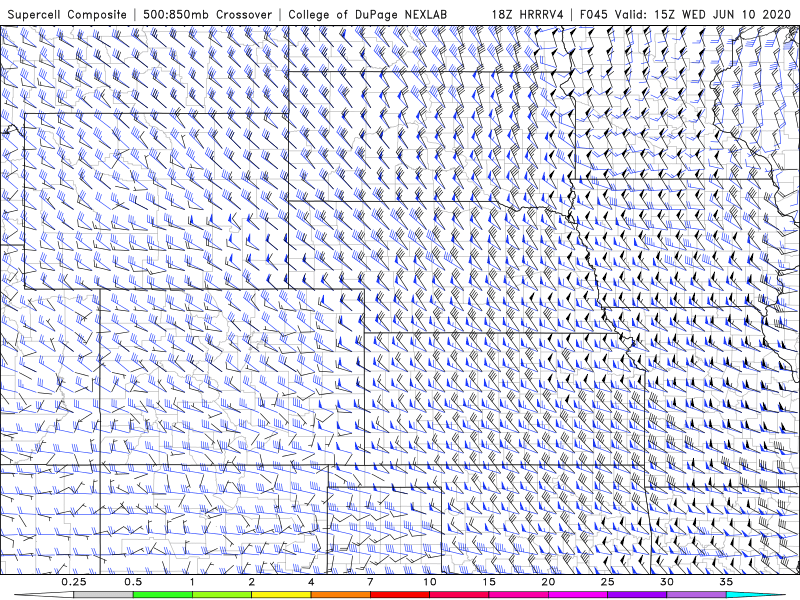Click the '0.5' colorbar label
Viewport: 800px width, 600px height.
coord(133,582)
